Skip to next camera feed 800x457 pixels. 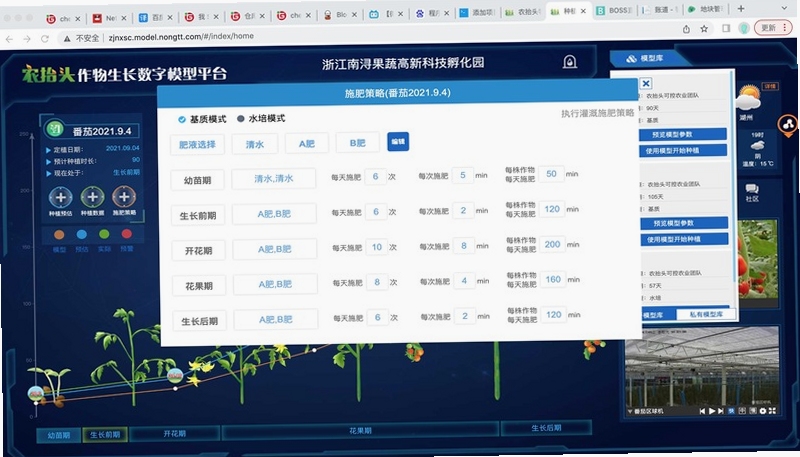point(720,411)
